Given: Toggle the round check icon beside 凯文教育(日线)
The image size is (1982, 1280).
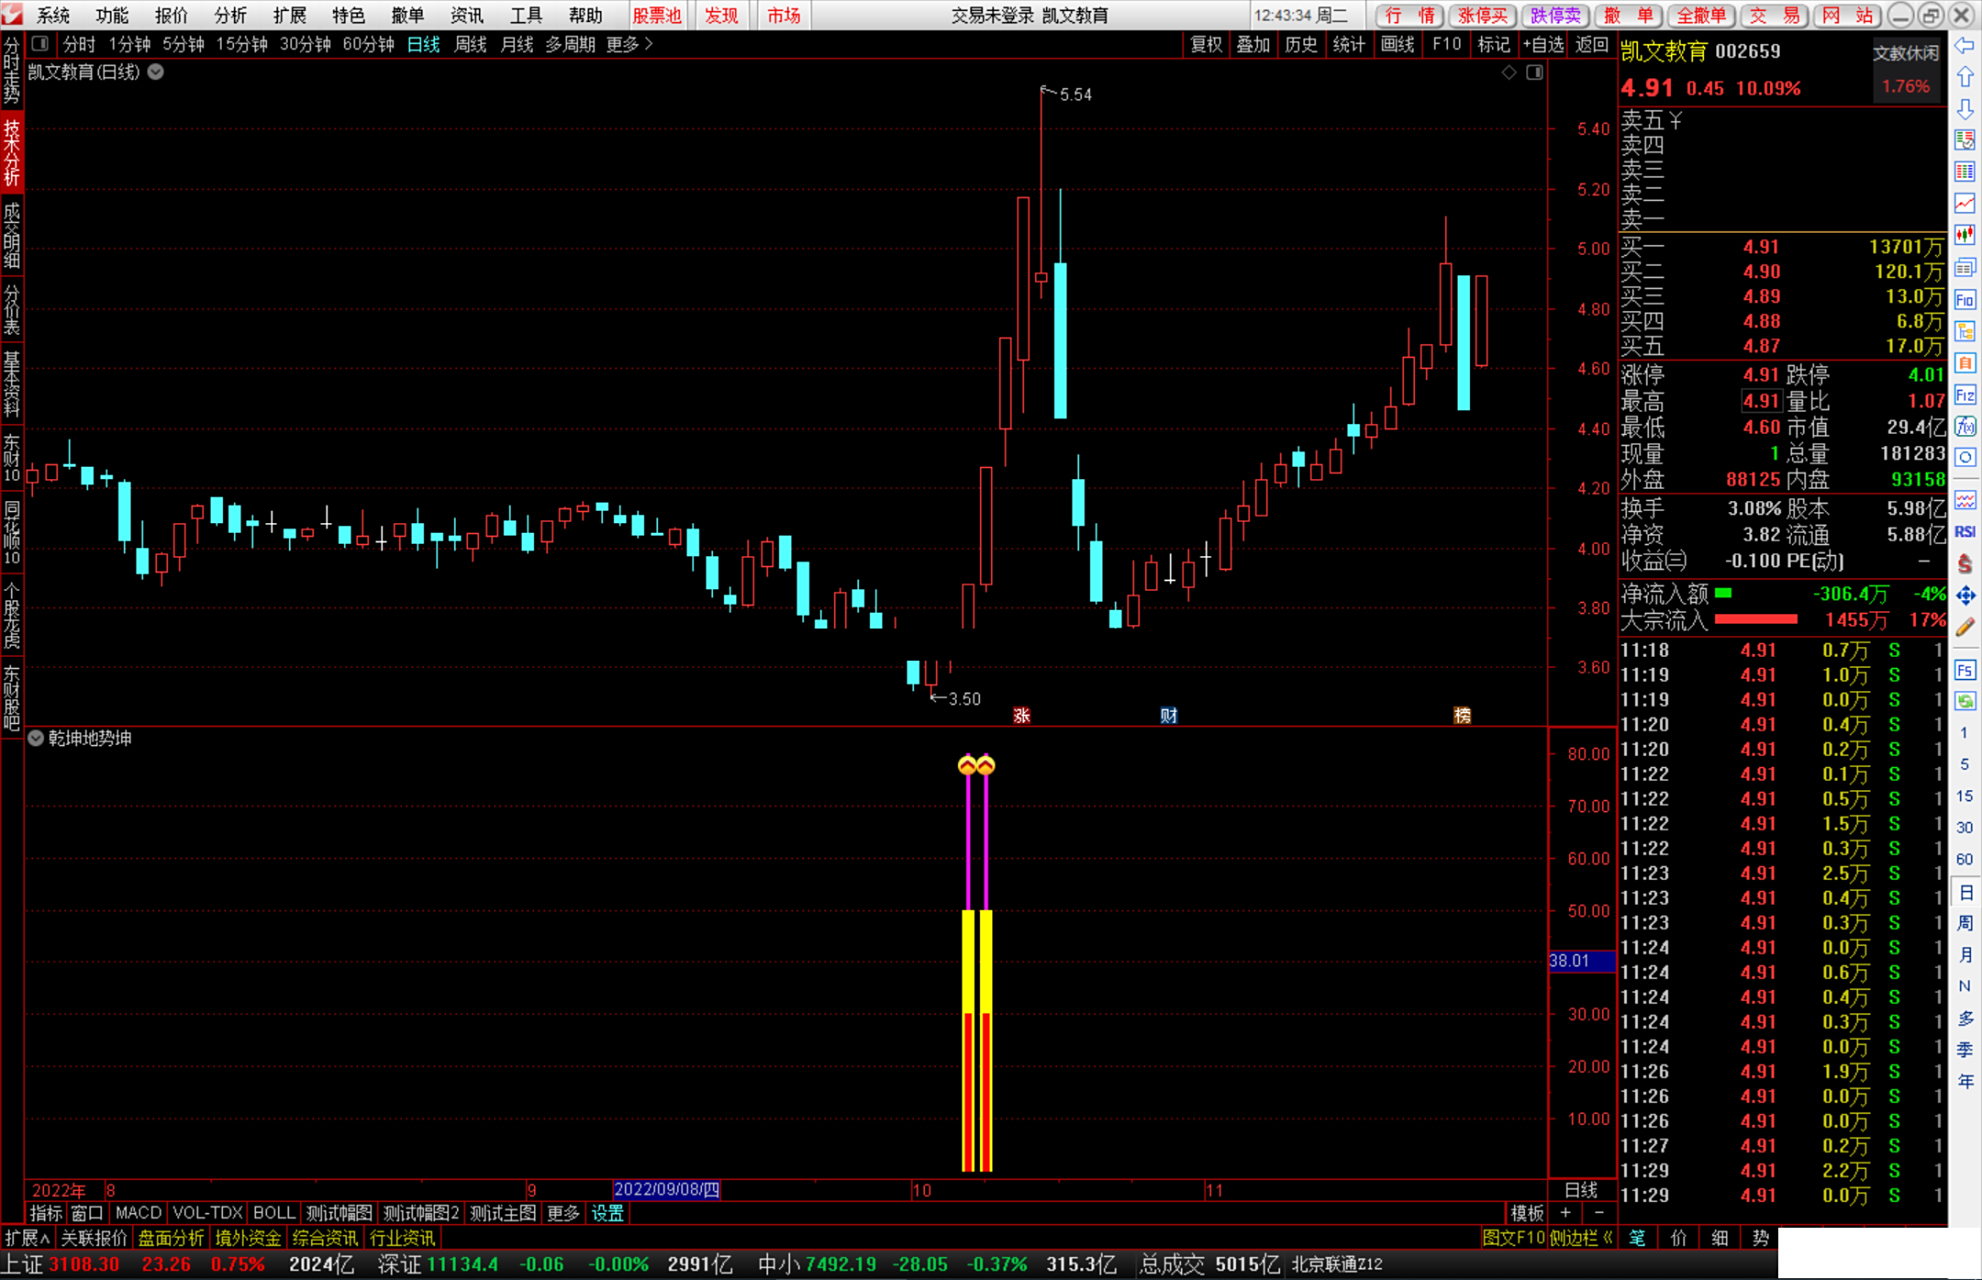Looking at the screenshot, I should coord(156,72).
